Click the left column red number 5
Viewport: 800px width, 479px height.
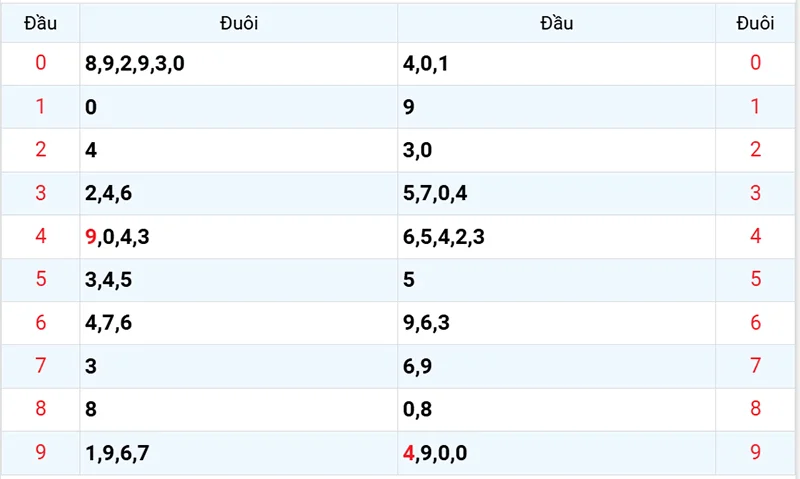click(41, 279)
